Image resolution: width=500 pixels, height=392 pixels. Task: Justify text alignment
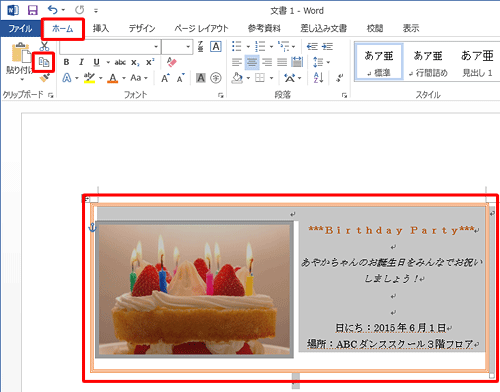282,62
